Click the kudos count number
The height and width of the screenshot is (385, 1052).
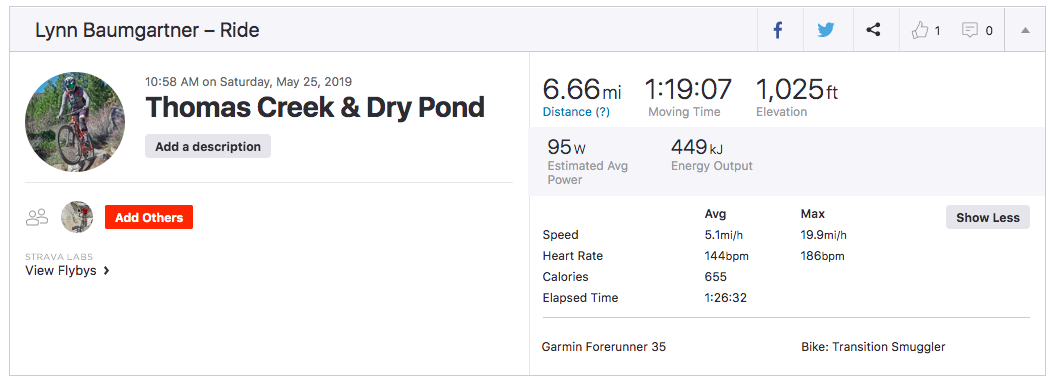[x=937, y=31]
